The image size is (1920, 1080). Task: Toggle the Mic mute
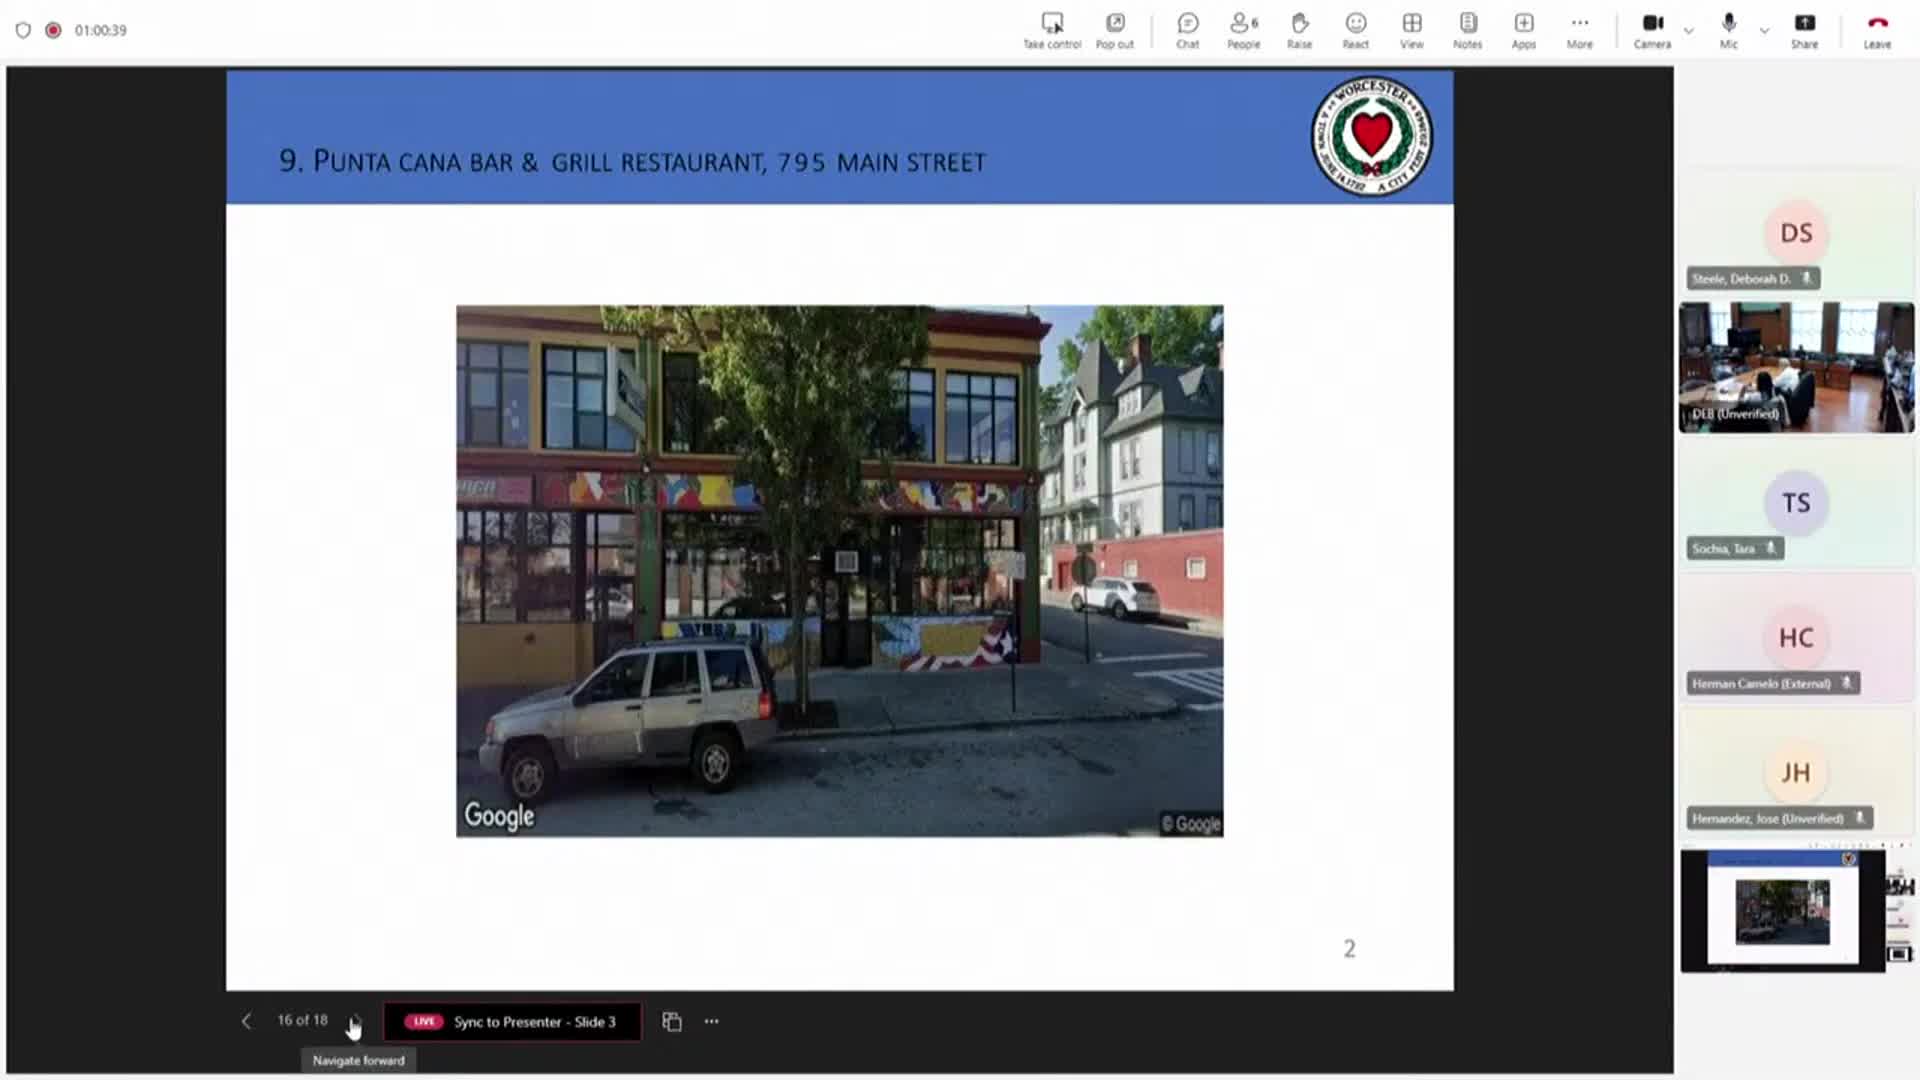click(1728, 29)
